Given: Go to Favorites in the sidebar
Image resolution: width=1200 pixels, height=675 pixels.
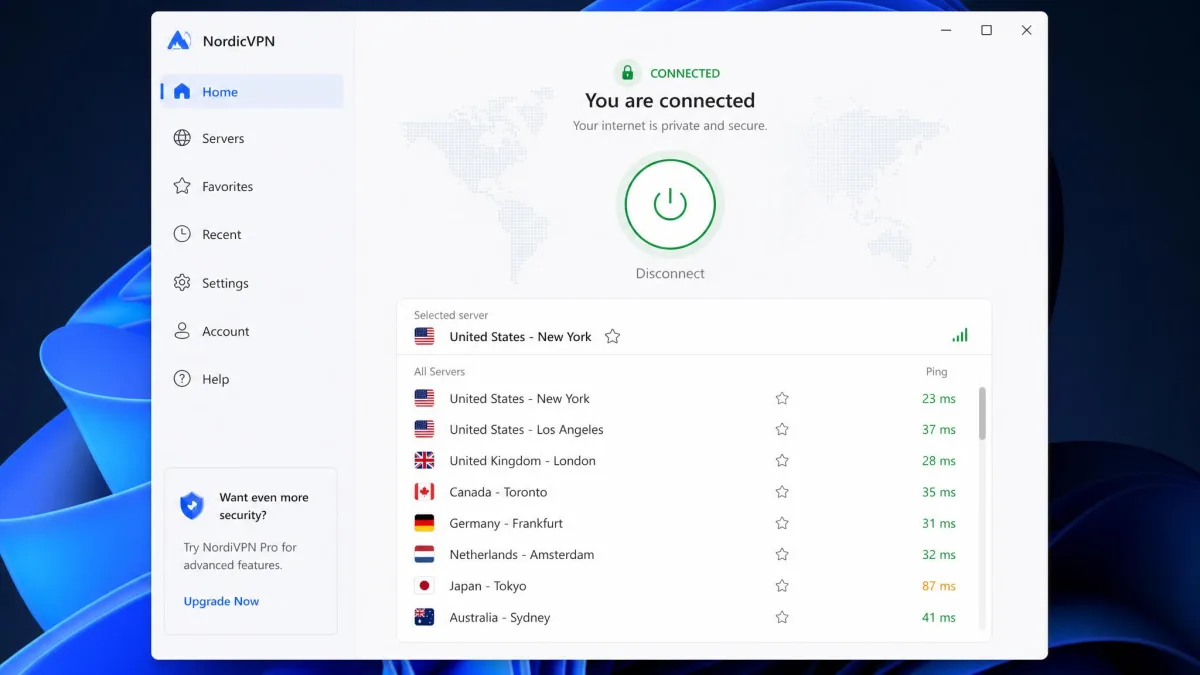Looking at the screenshot, I should pos(252,186).
